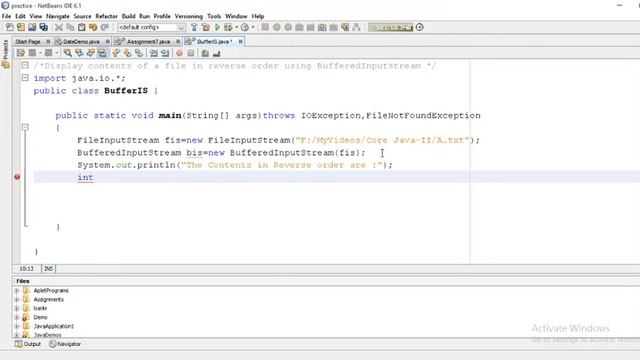Image resolution: width=640 pixels, height=360 pixels.
Task: Open the Debug Main Project dropdown arrow
Action: 236,27
